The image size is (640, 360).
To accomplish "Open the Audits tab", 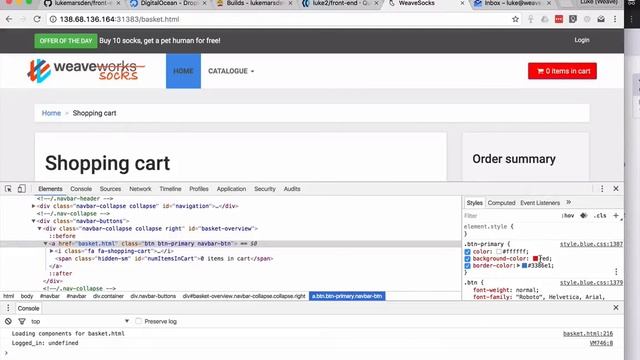I will pos(292,189).
